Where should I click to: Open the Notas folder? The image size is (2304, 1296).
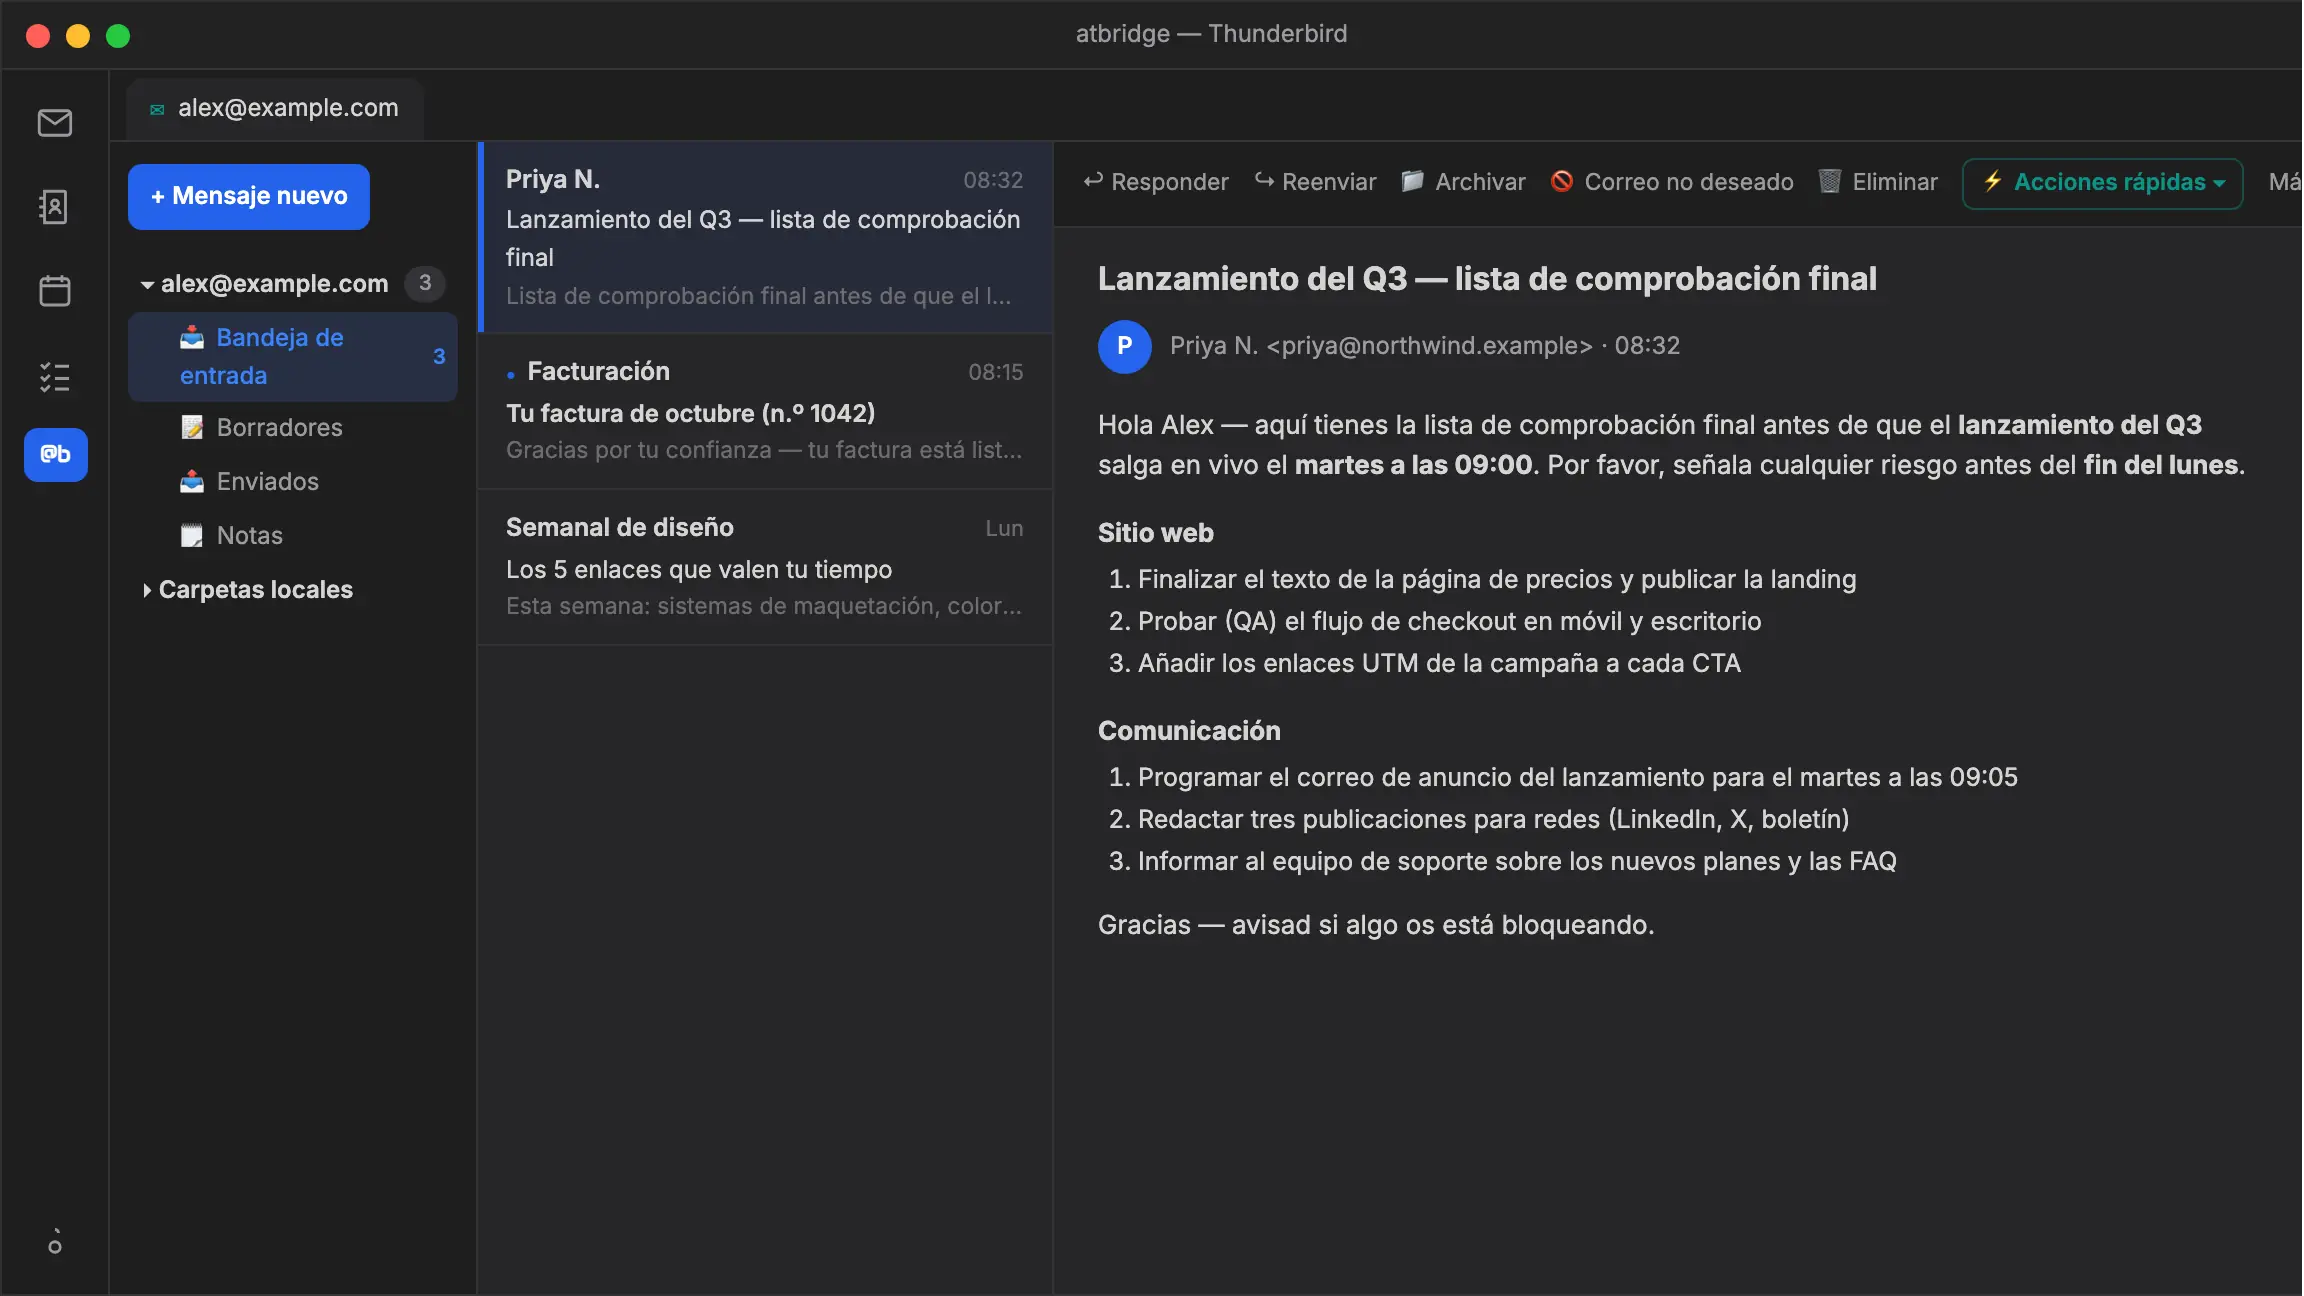coord(292,536)
